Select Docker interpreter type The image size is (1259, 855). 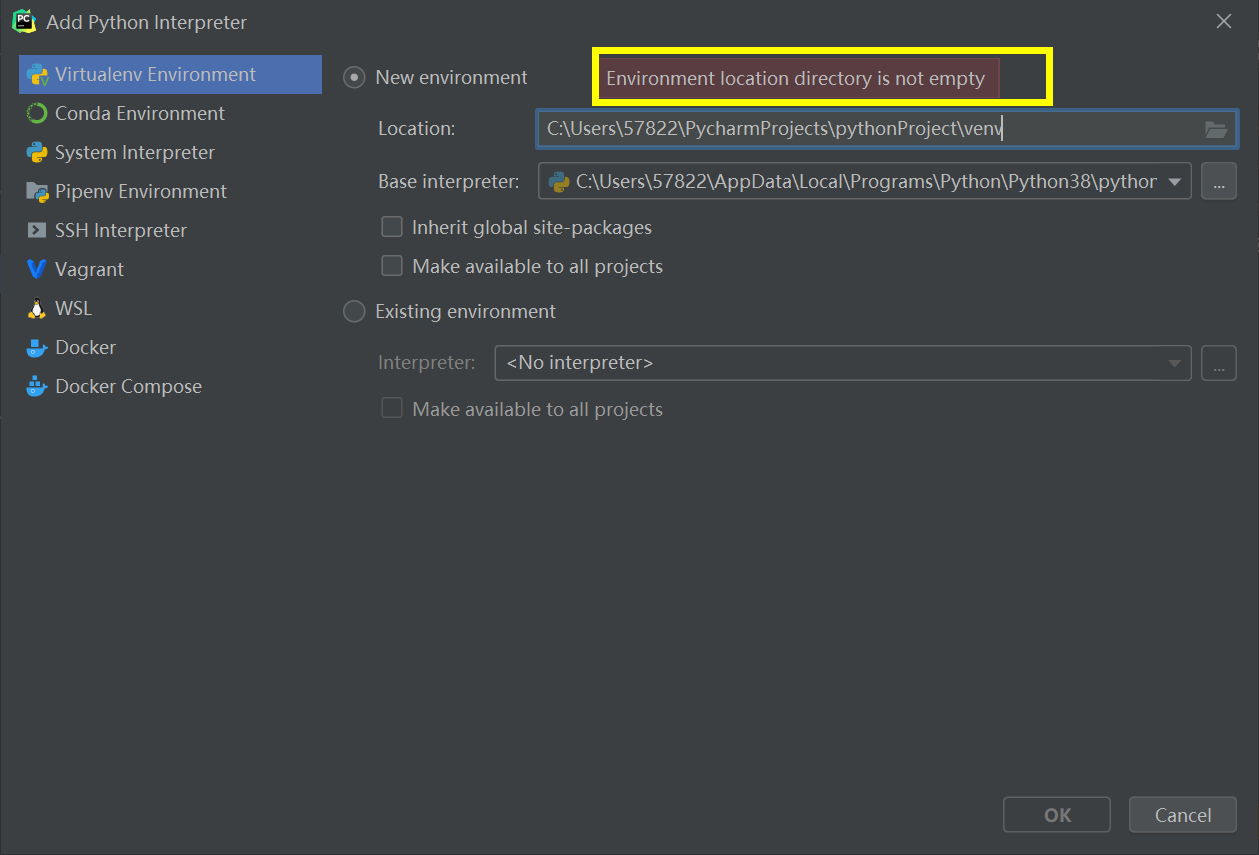tap(170, 348)
